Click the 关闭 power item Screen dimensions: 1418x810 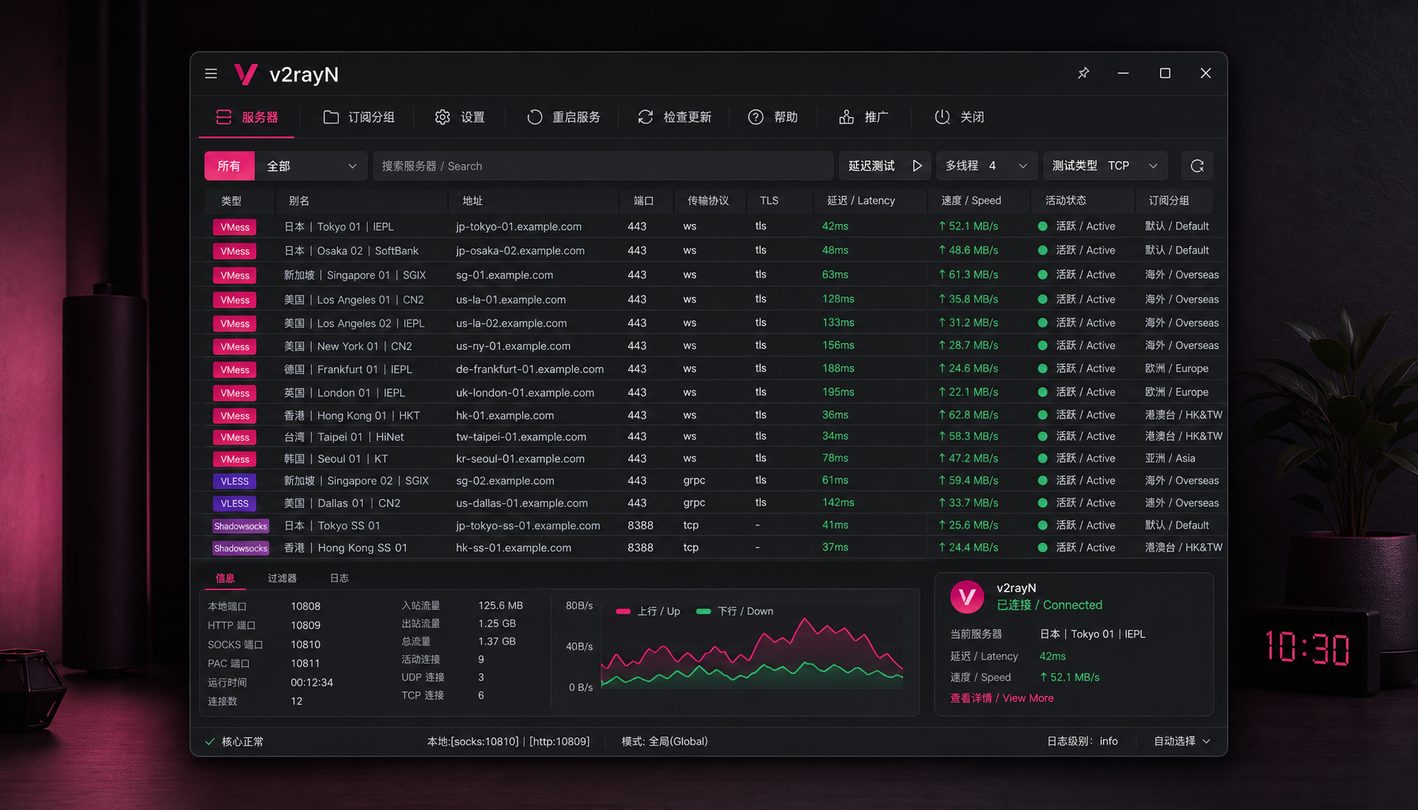click(x=959, y=117)
